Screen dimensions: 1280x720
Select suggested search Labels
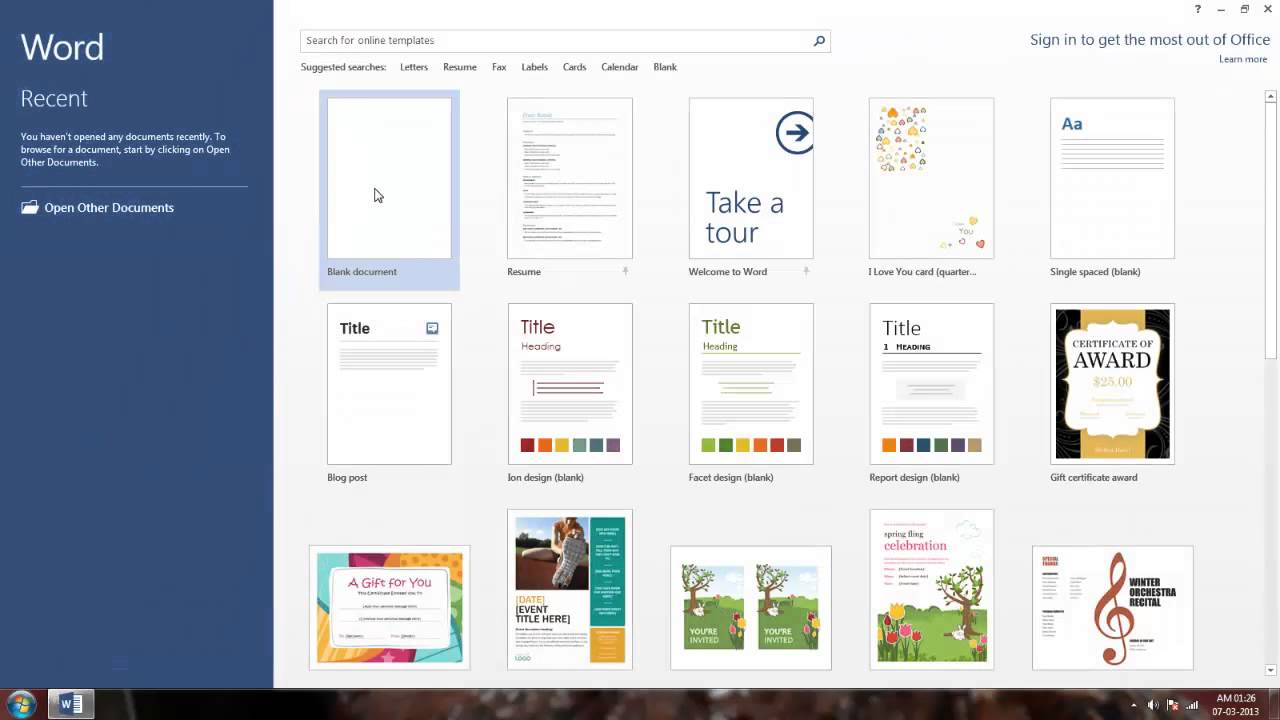coord(535,67)
